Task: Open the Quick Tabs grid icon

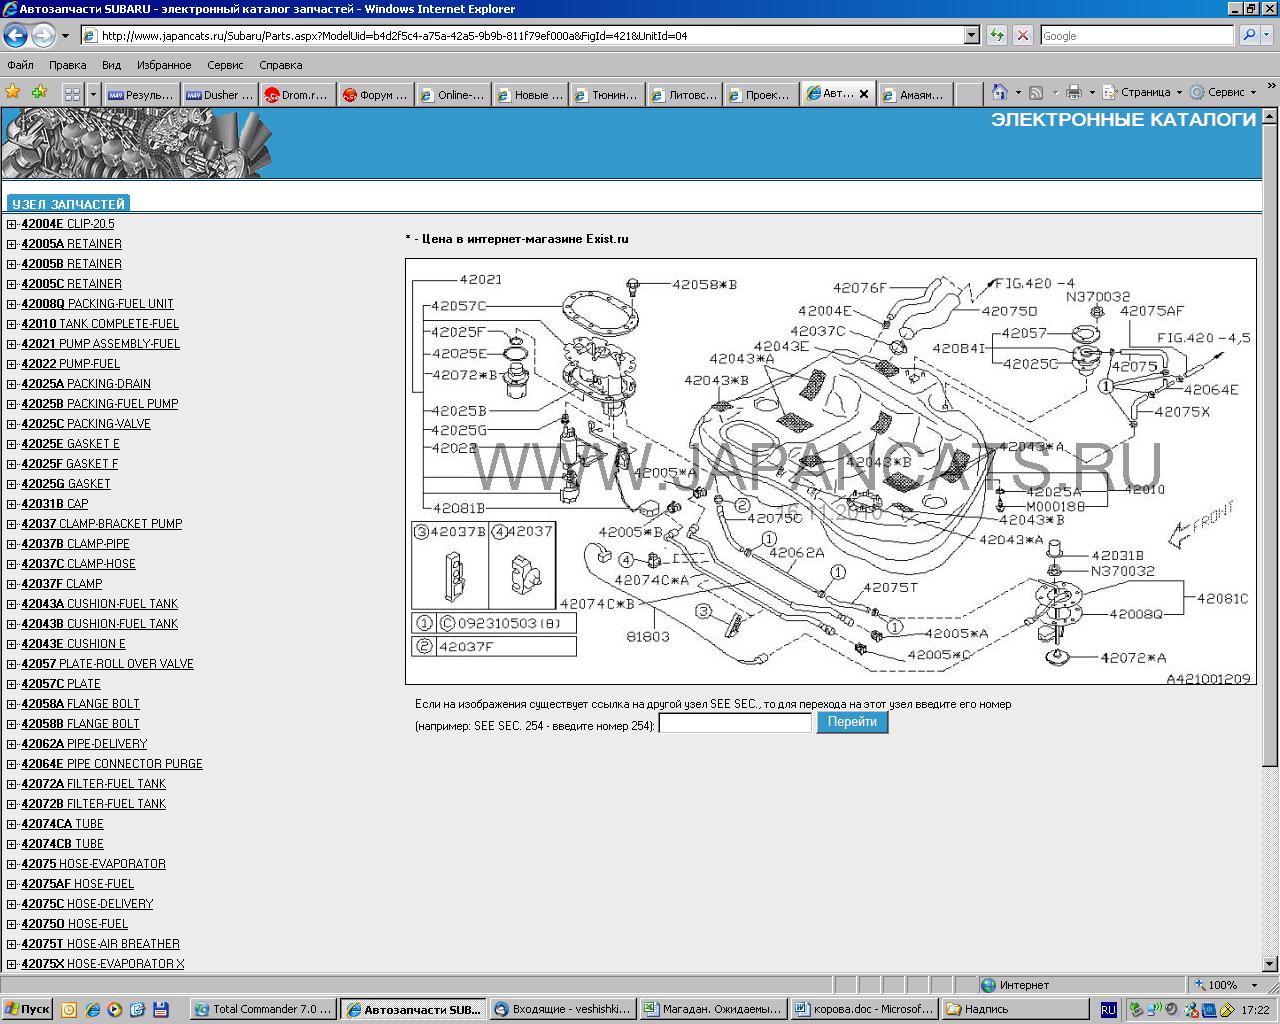Action: coord(72,94)
